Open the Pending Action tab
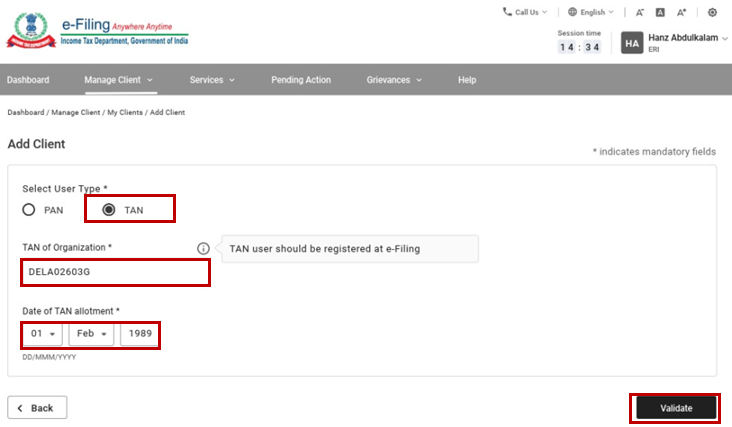Image resolution: width=732 pixels, height=427 pixels. pos(301,80)
